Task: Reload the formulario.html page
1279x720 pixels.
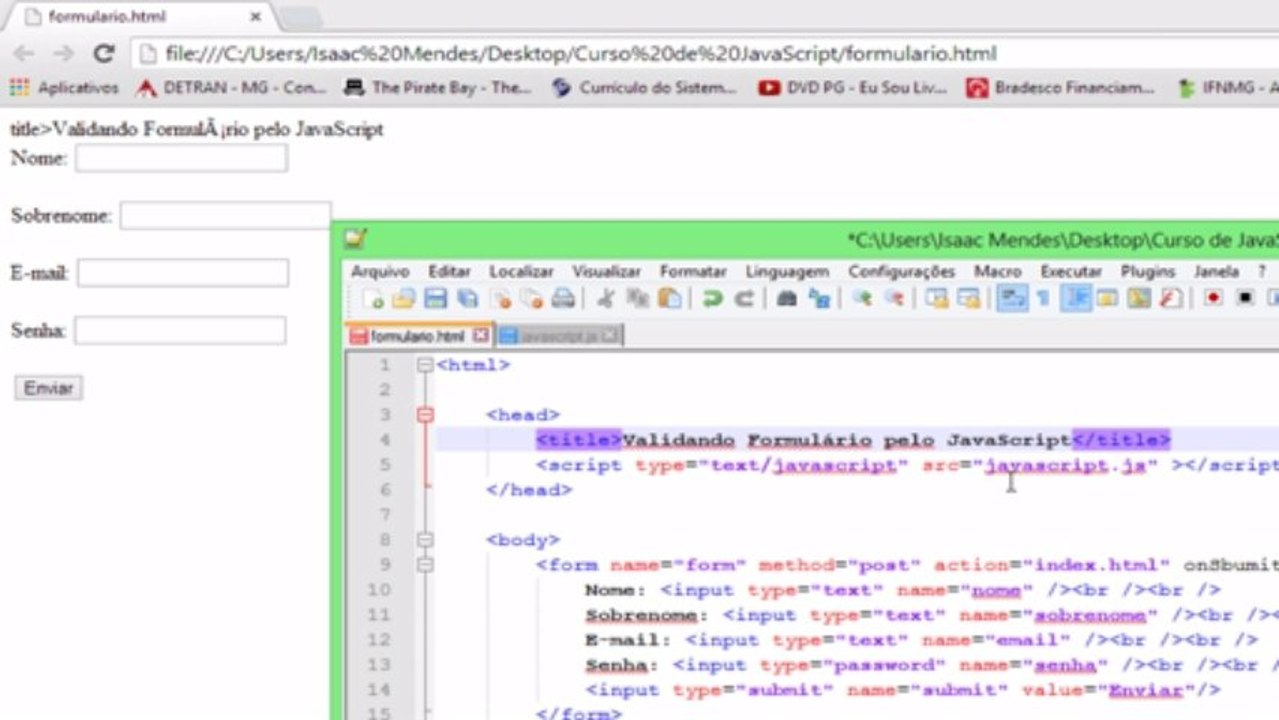Action: click(x=104, y=54)
